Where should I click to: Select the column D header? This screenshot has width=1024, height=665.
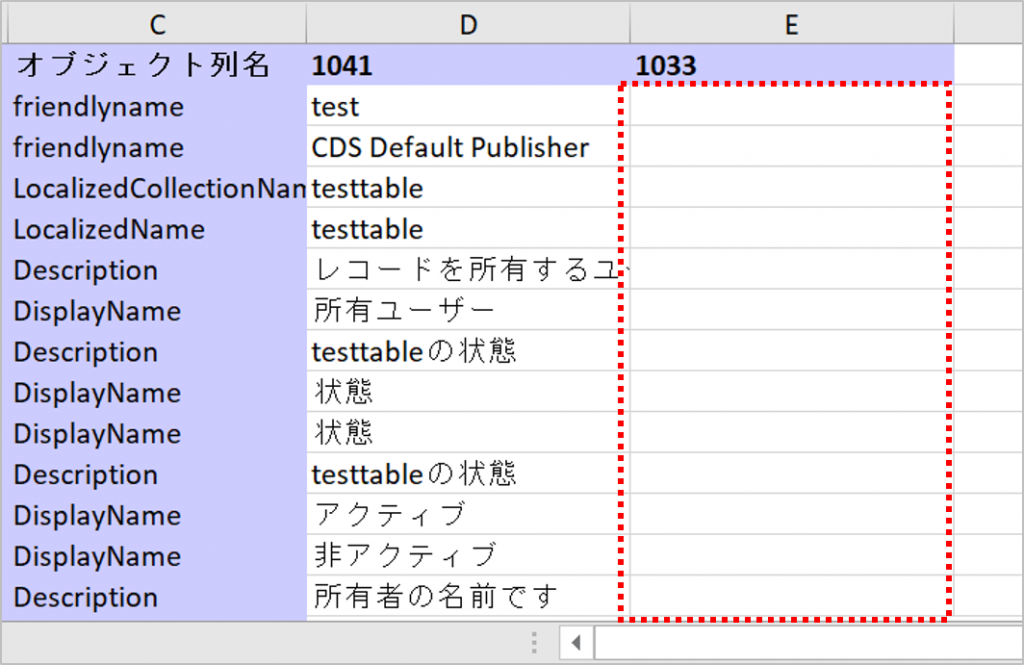click(468, 25)
